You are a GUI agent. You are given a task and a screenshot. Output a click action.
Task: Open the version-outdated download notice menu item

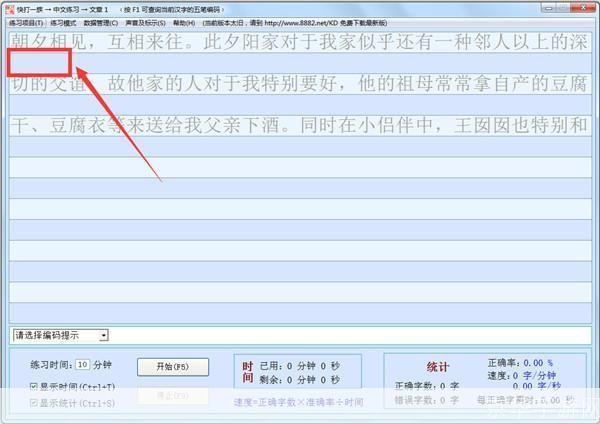[295, 23]
